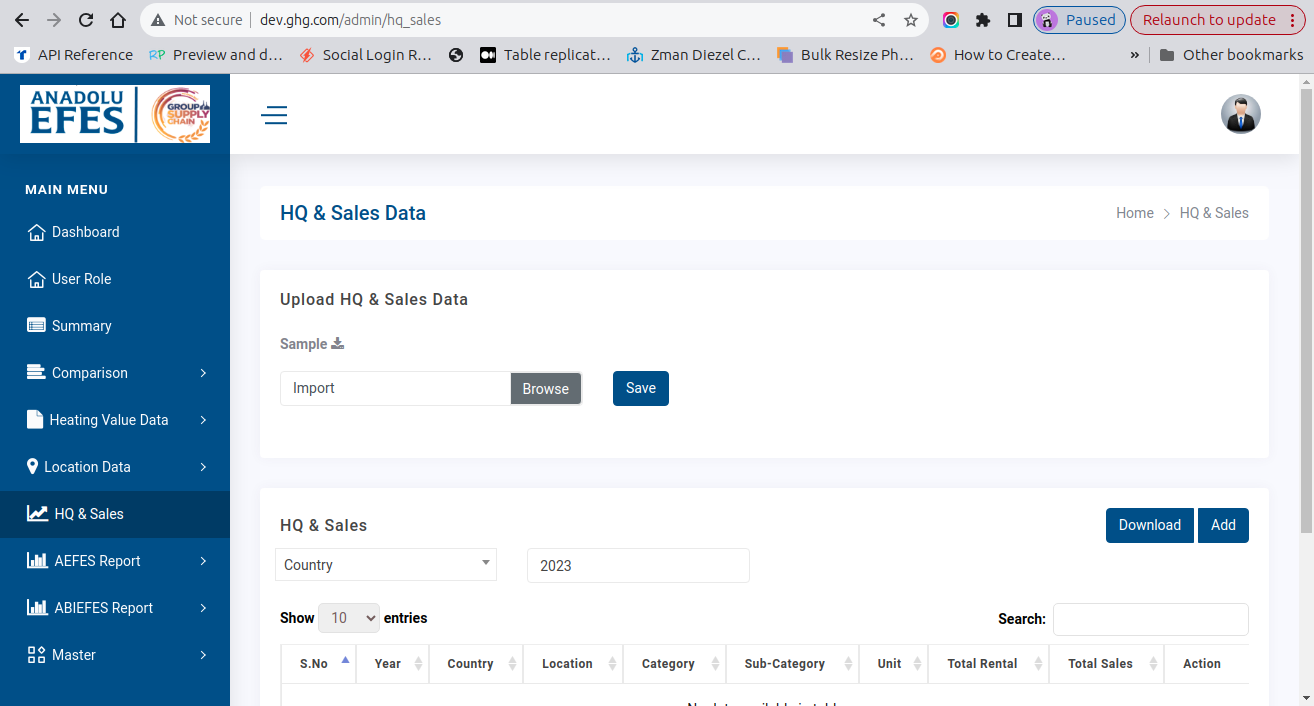Bookmark this page with star icon
1314x706 pixels.
[910, 20]
